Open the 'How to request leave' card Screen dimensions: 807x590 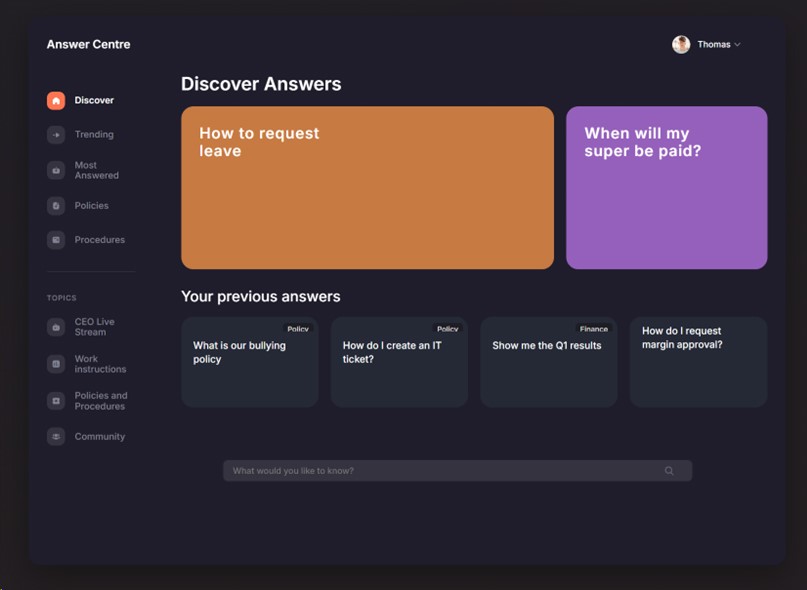point(367,188)
